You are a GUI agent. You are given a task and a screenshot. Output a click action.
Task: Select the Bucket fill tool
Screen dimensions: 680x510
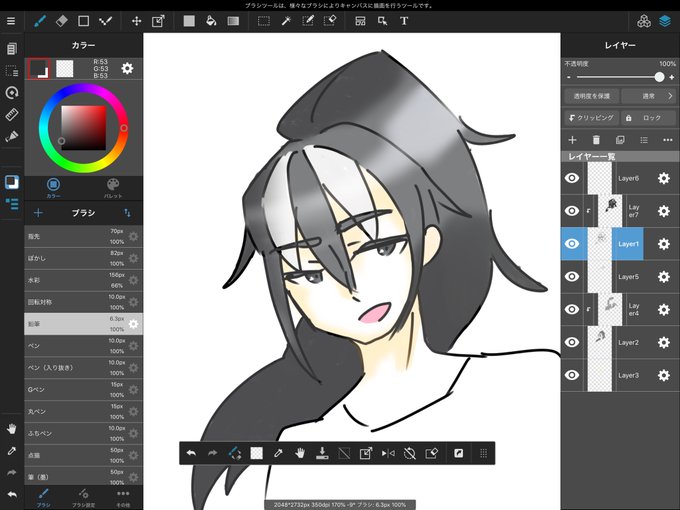coord(211,21)
